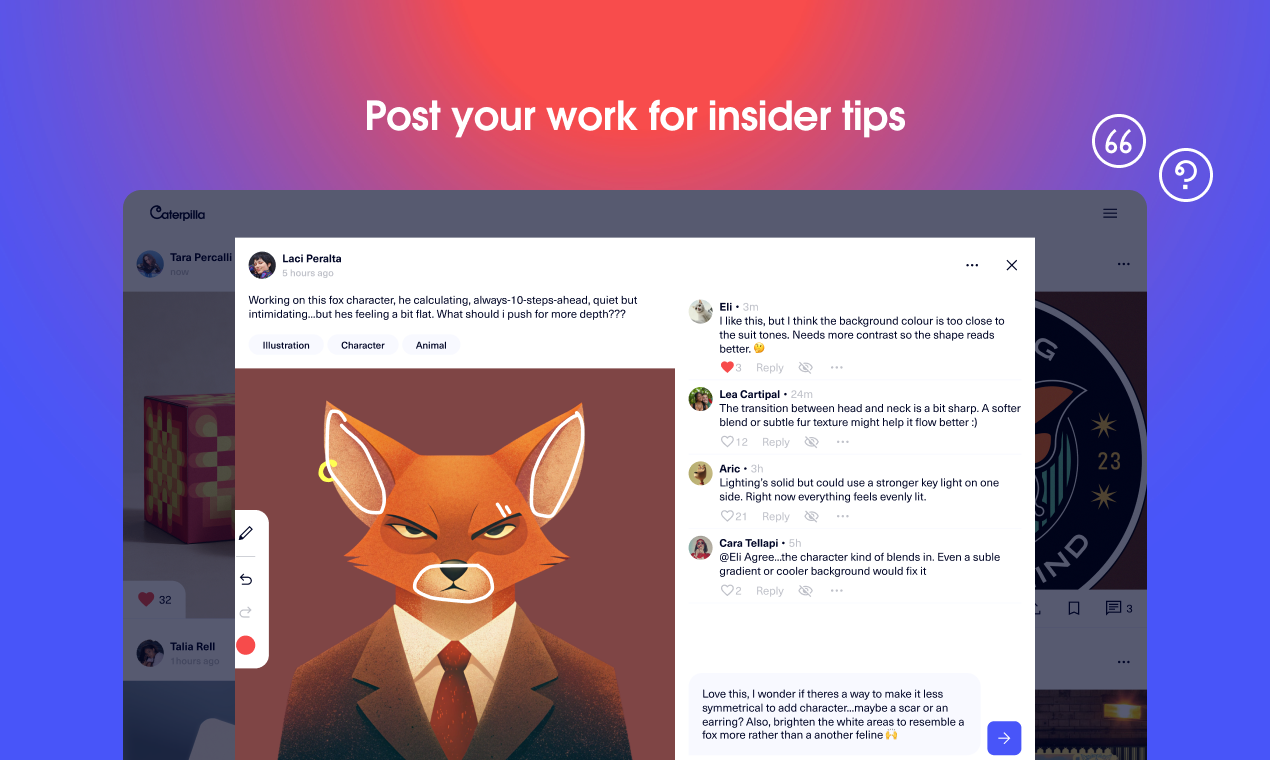Like Eli's comment with heart icon
The image size is (1270, 760).
coord(727,367)
